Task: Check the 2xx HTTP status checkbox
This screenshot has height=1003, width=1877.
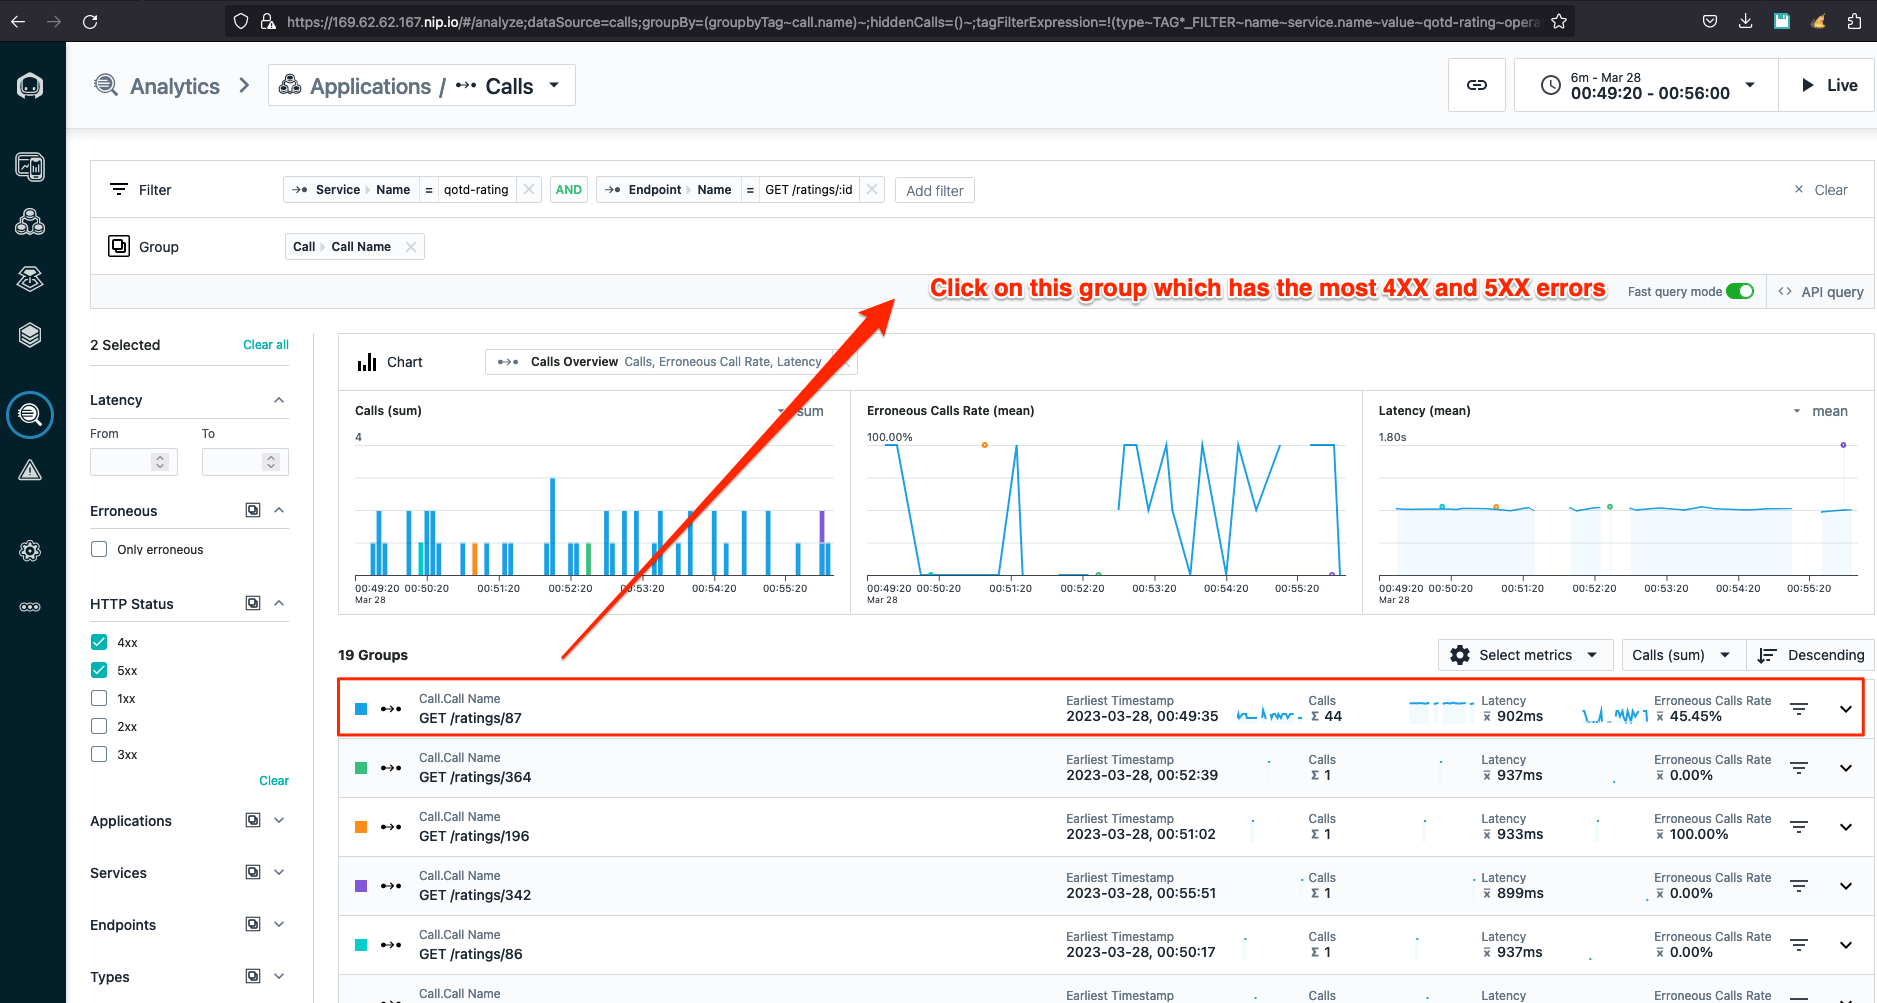Action: click(99, 726)
